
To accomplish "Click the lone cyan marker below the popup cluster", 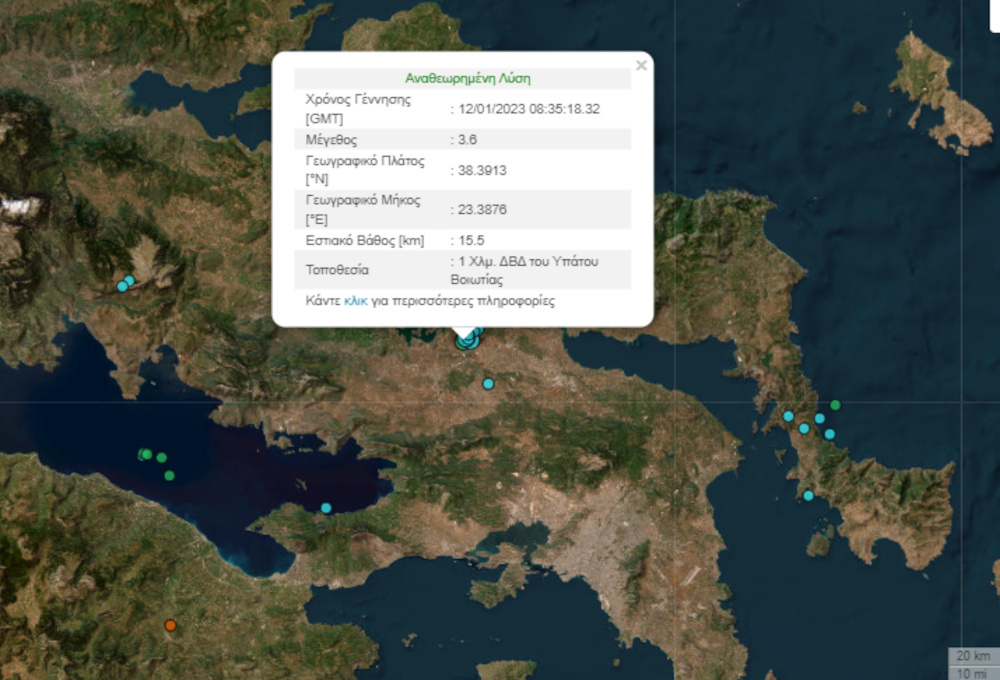I will (x=488, y=384).
